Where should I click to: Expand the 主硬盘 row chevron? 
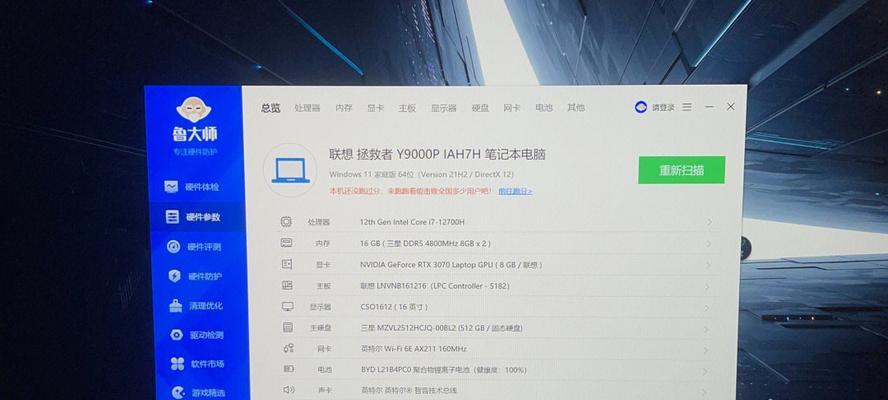pyautogui.click(x=707, y=329)
